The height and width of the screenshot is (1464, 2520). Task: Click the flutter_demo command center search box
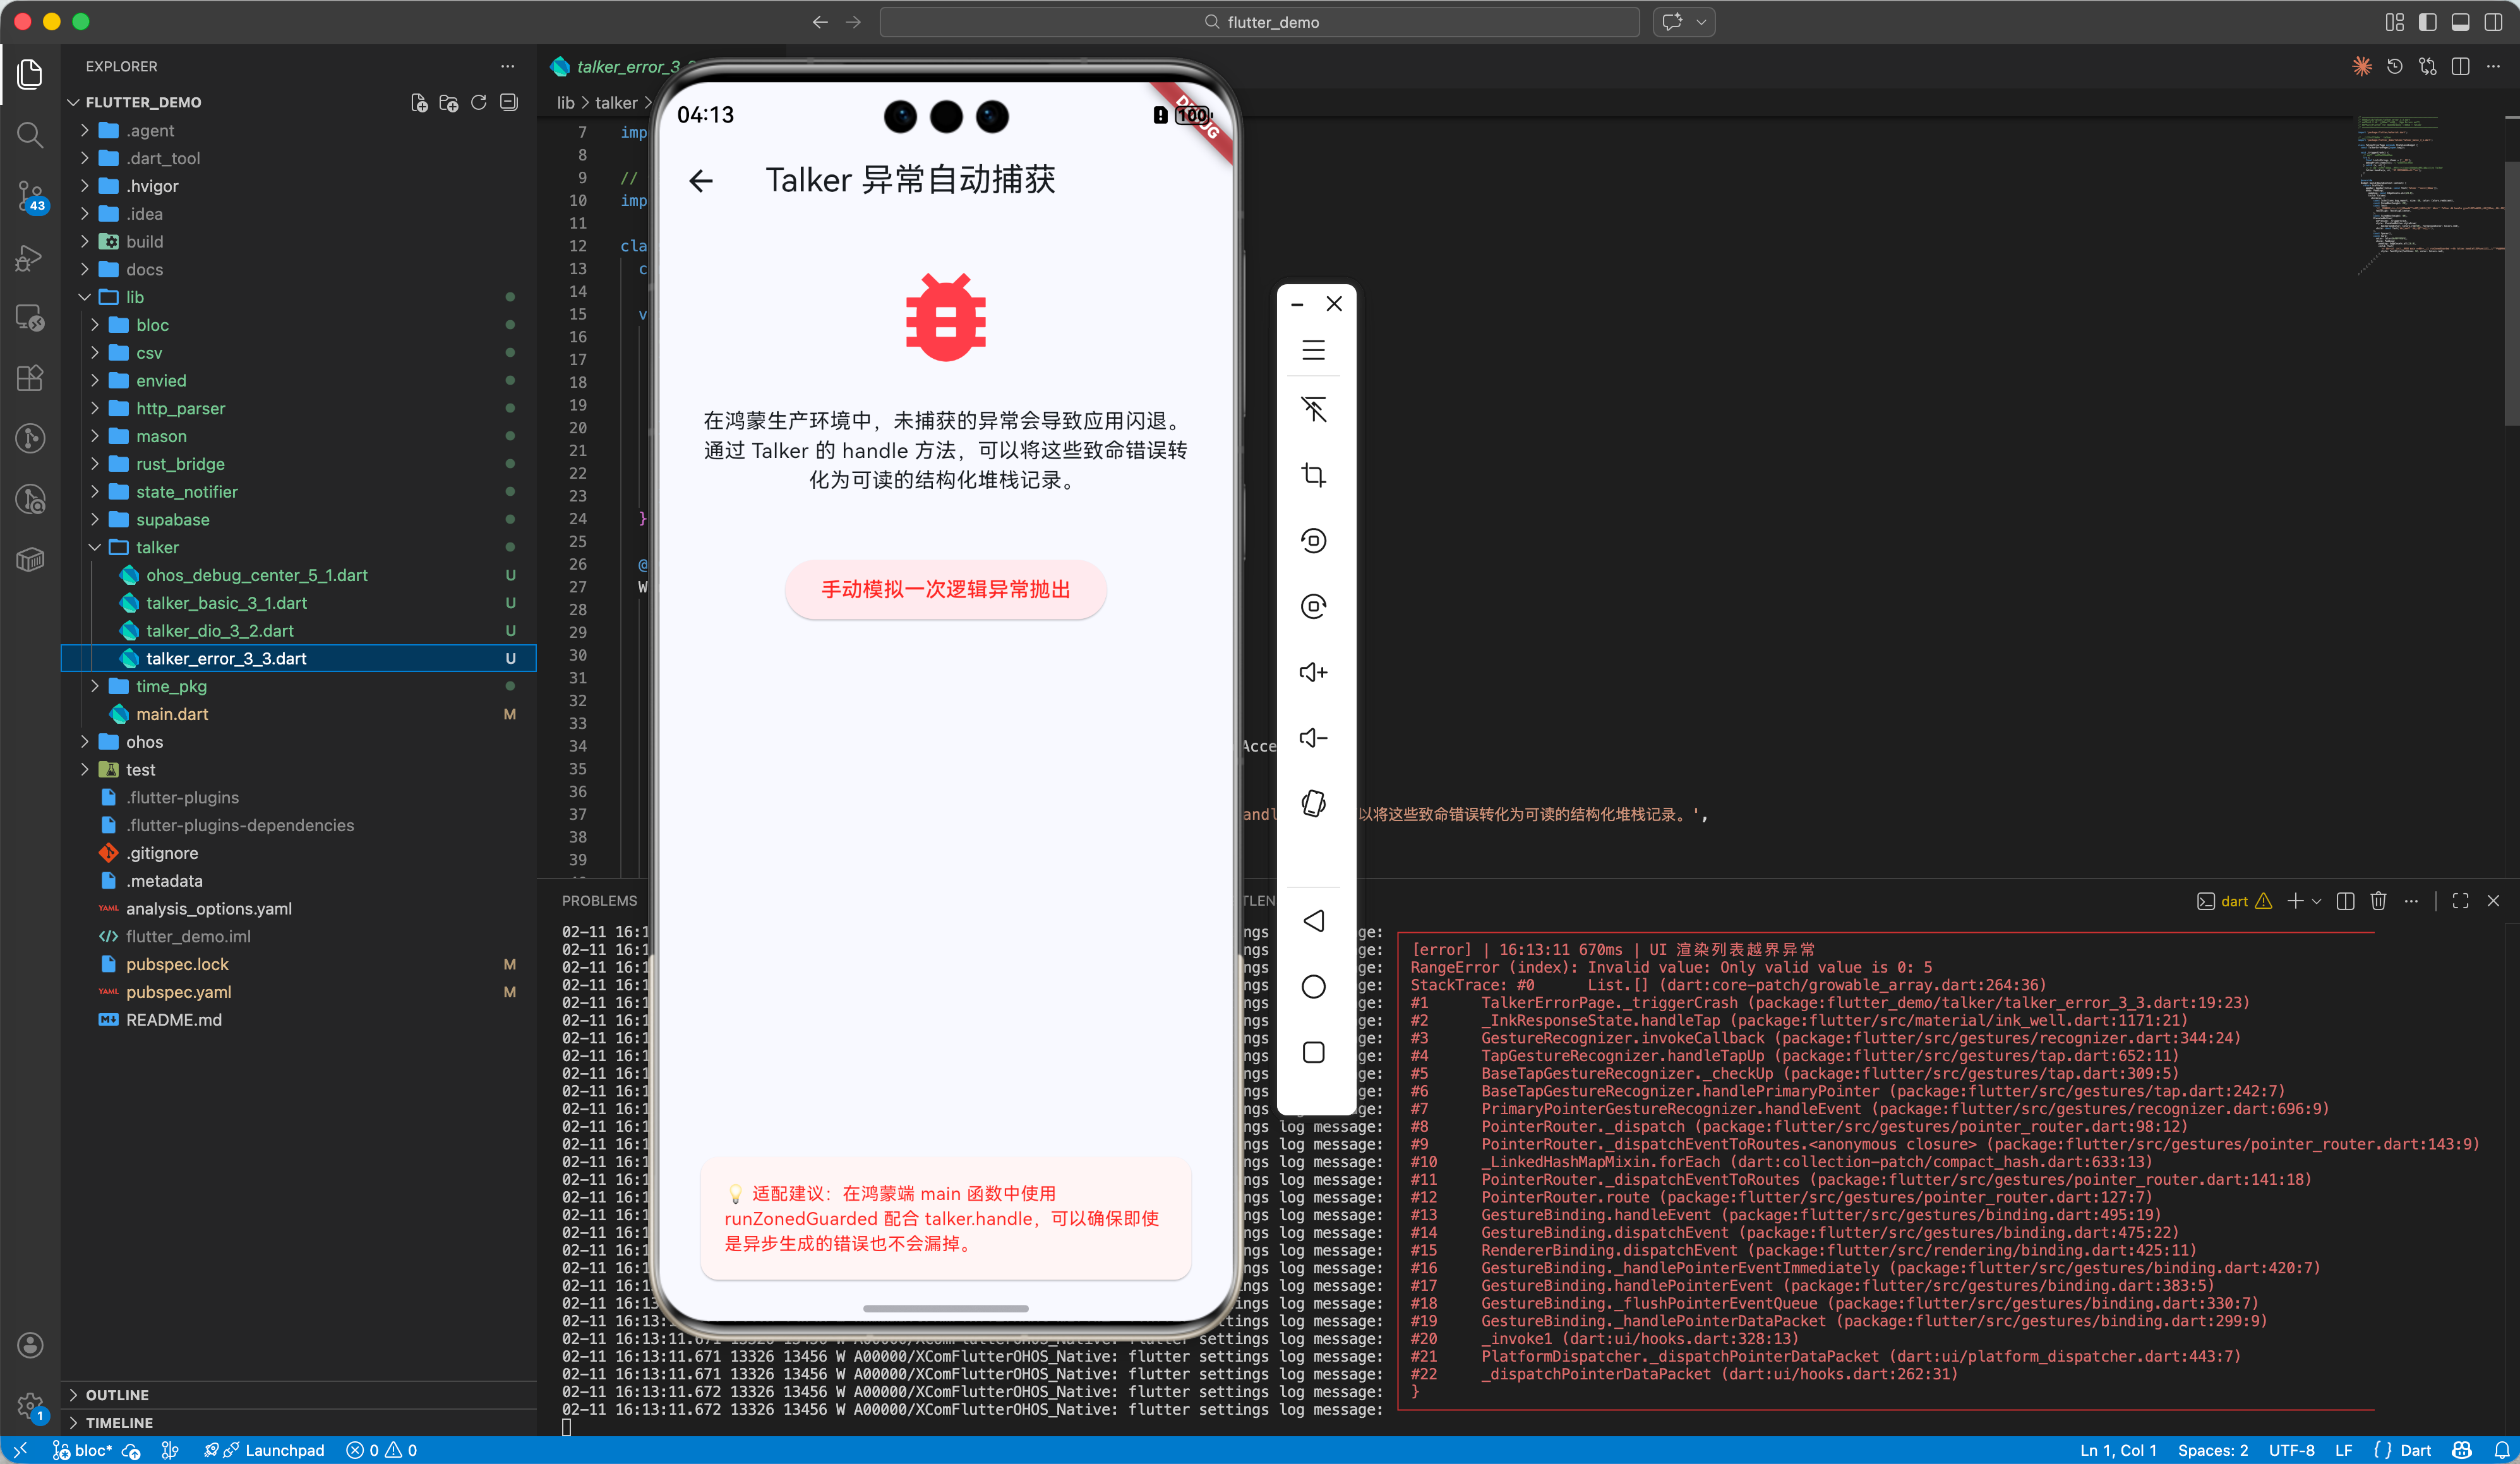tap(1259, 22)
